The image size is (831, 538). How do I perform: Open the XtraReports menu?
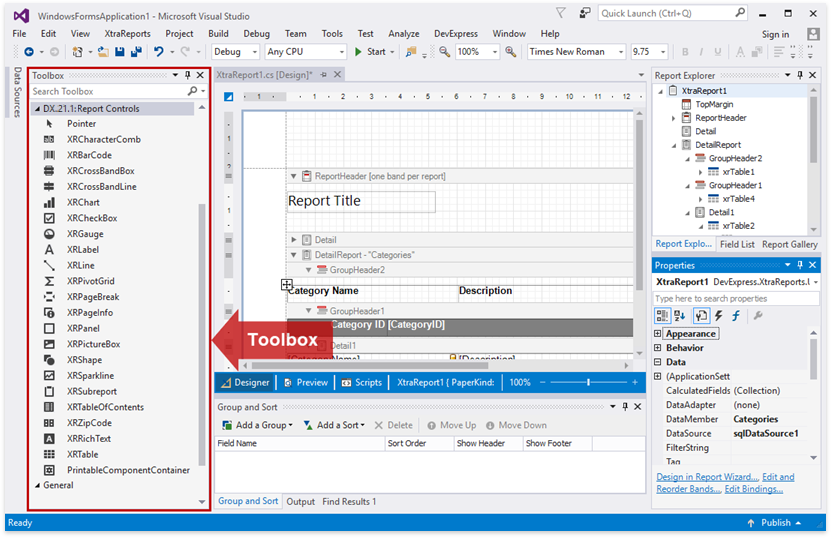pos(127,34)
